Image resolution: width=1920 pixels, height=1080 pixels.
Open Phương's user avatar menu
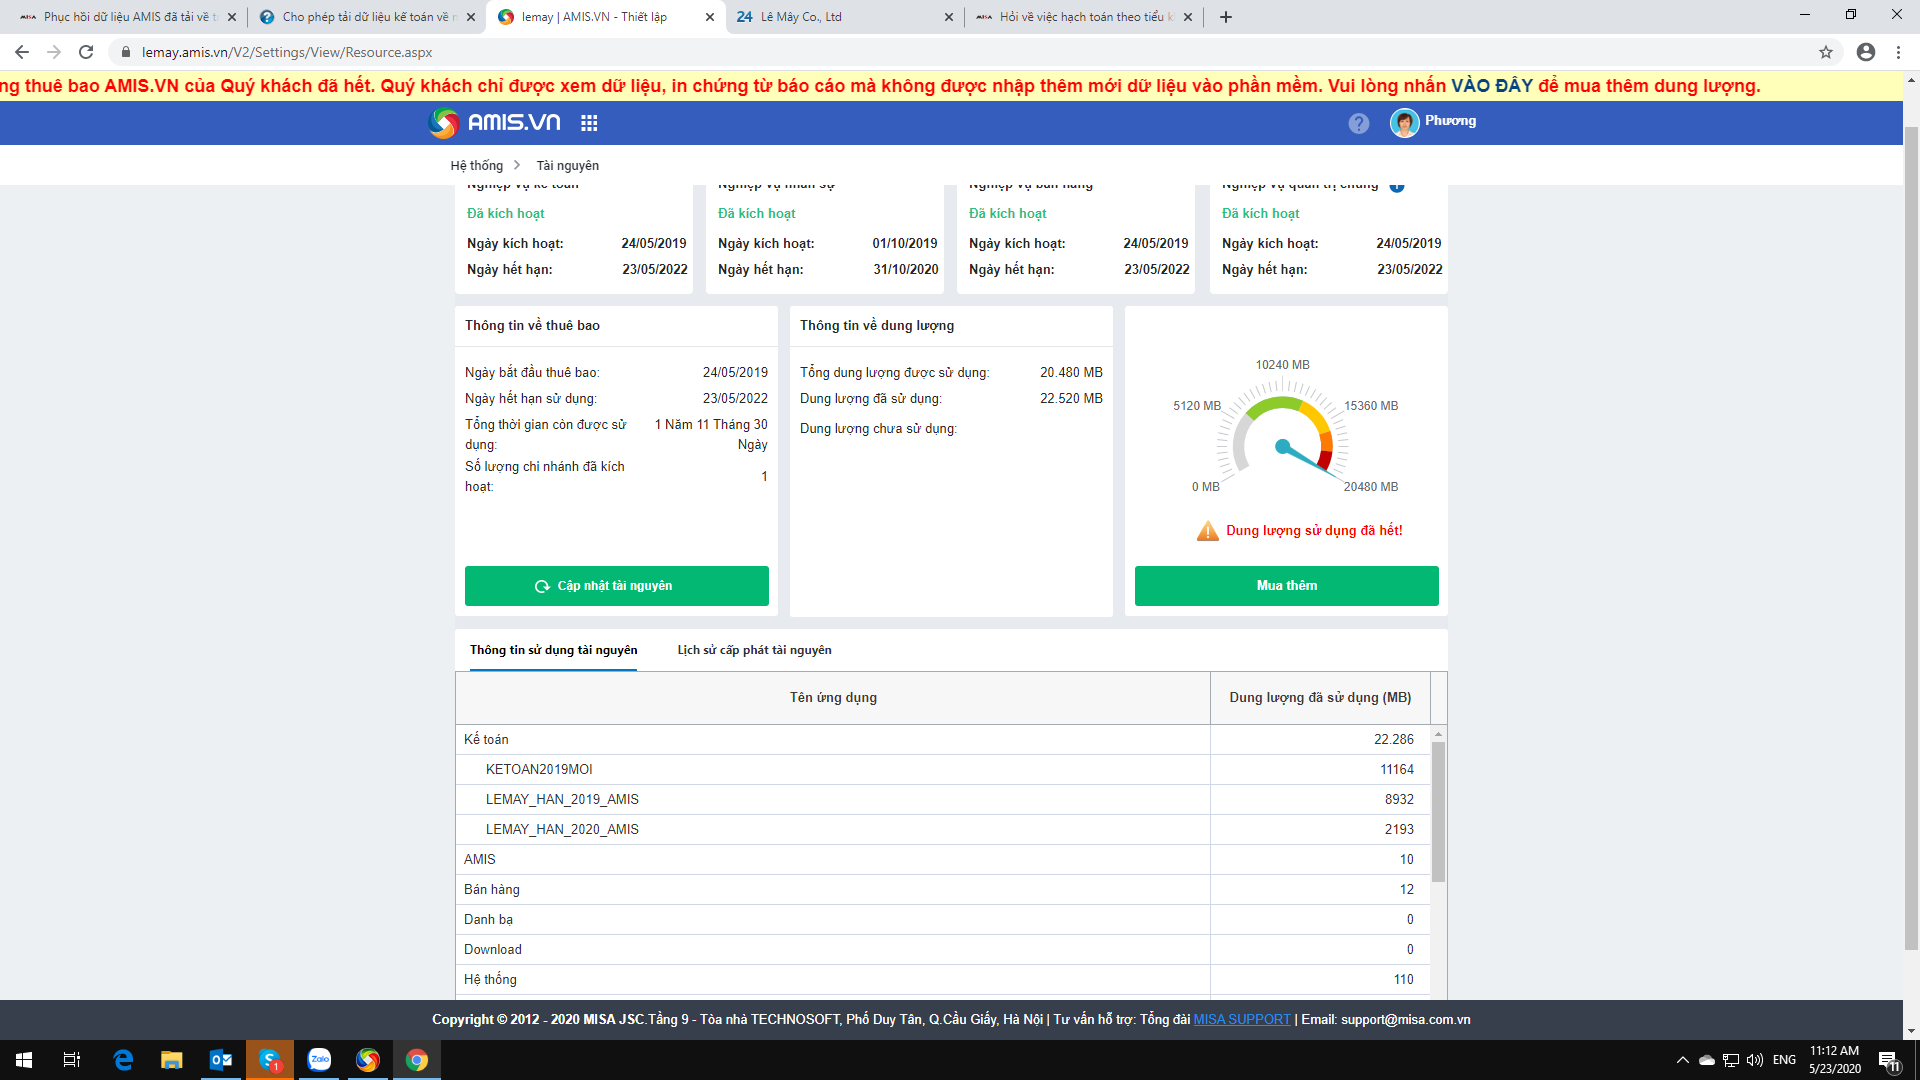point(1404,123)
